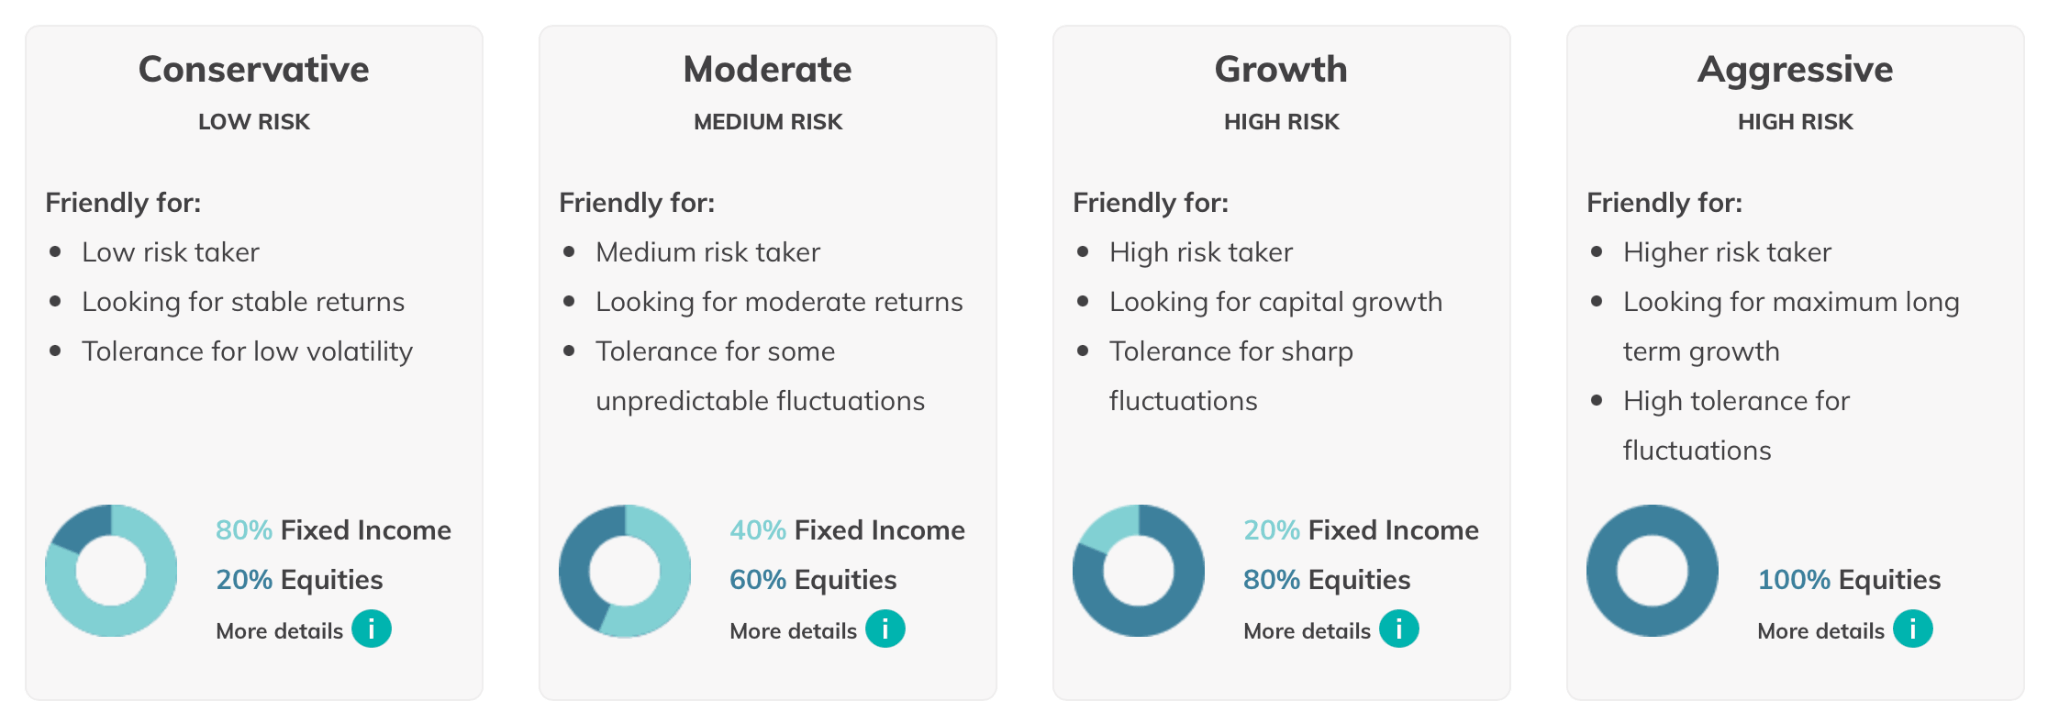Click the Moderate card info icon
The height and width of the screenshot is (718, 2048).
click(x=885, y=629)
